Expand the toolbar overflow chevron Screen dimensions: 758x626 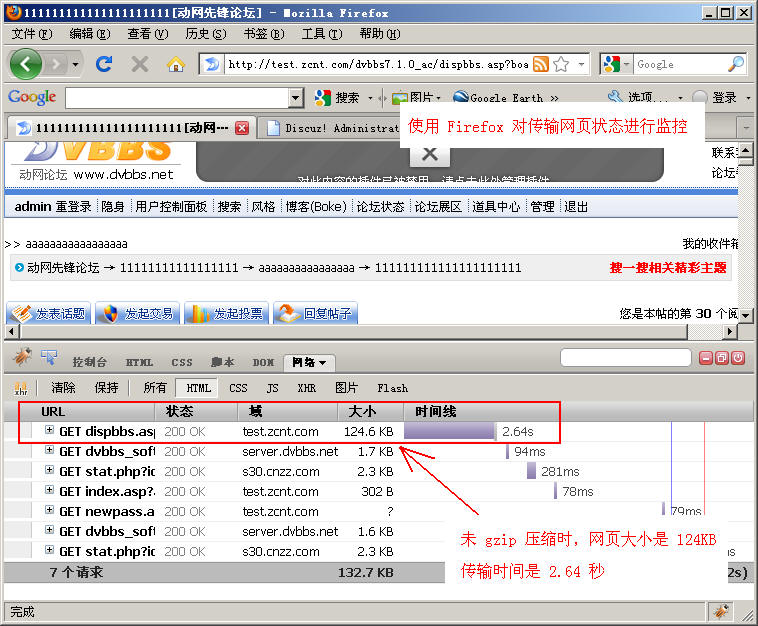point(554,98)
